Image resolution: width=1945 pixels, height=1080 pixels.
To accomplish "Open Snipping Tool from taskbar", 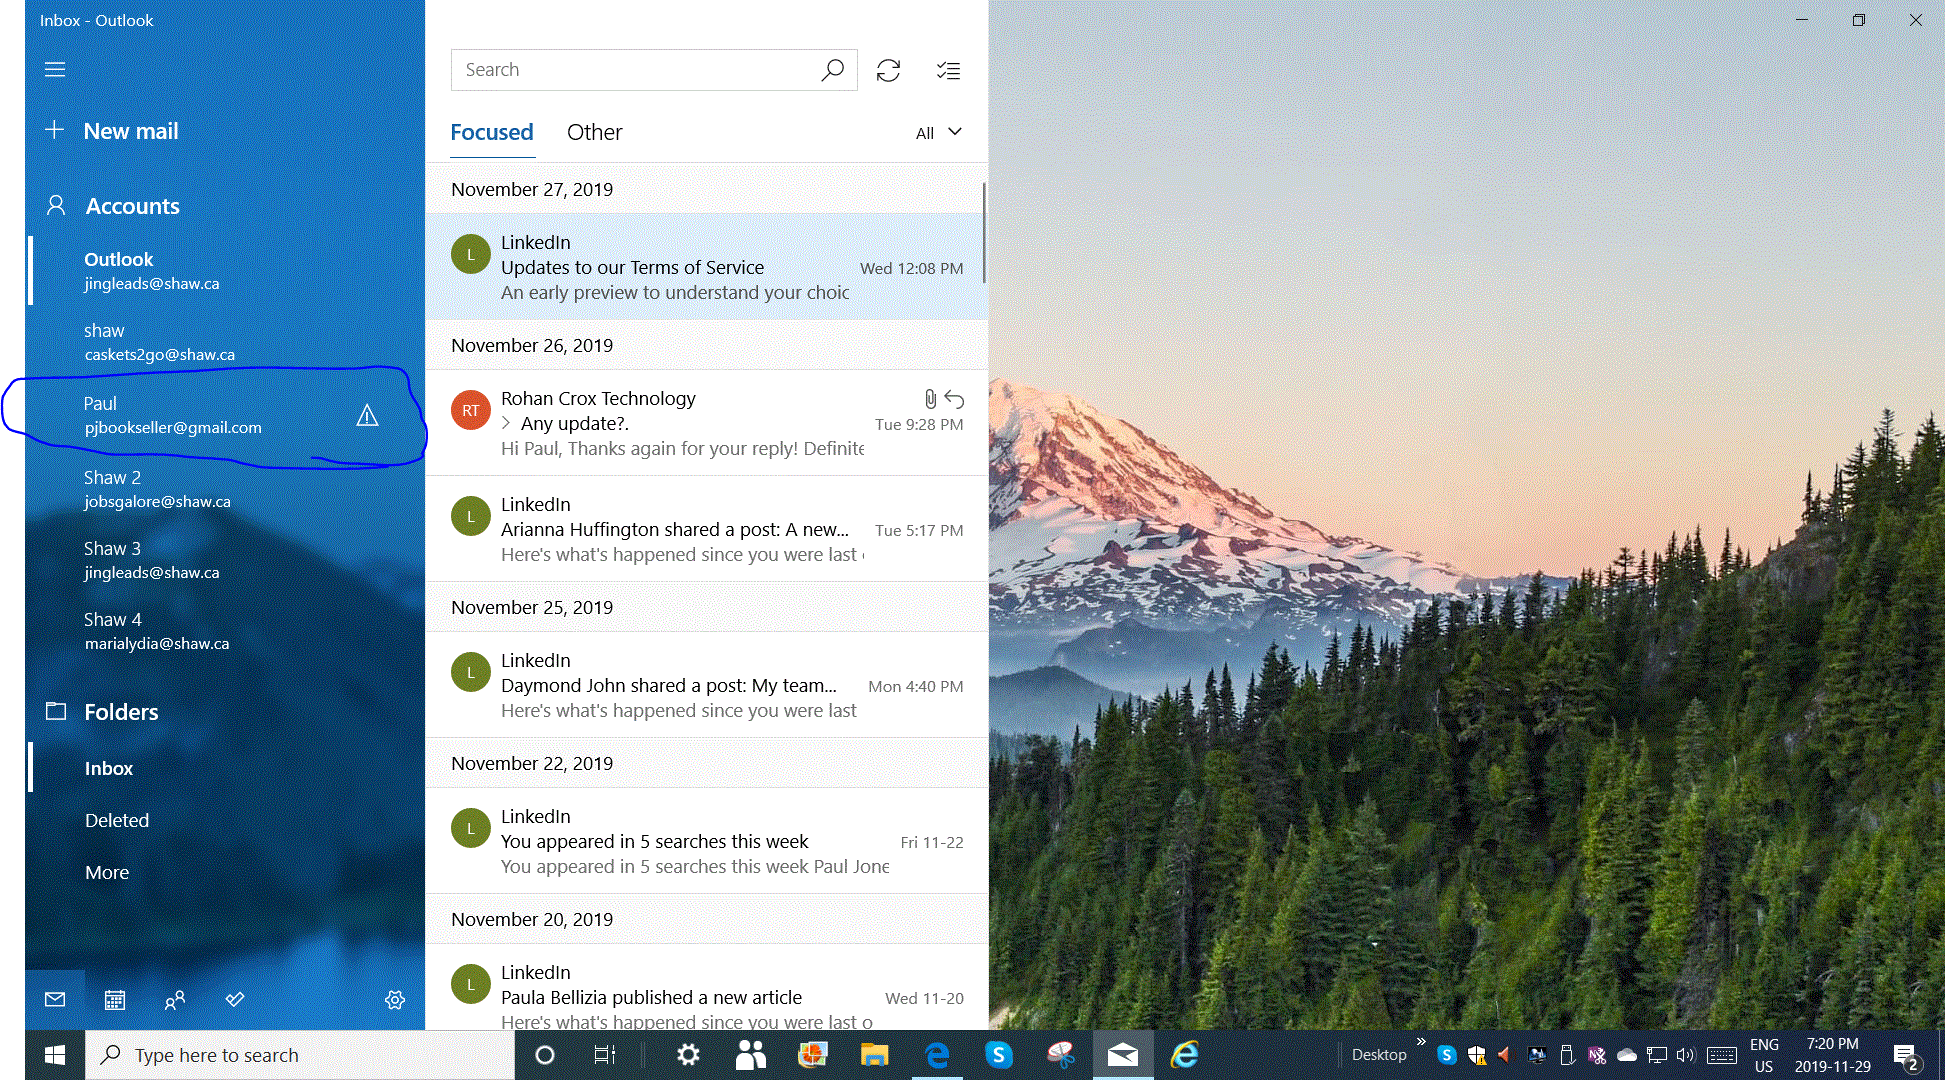I will tap(1061, 1055).
